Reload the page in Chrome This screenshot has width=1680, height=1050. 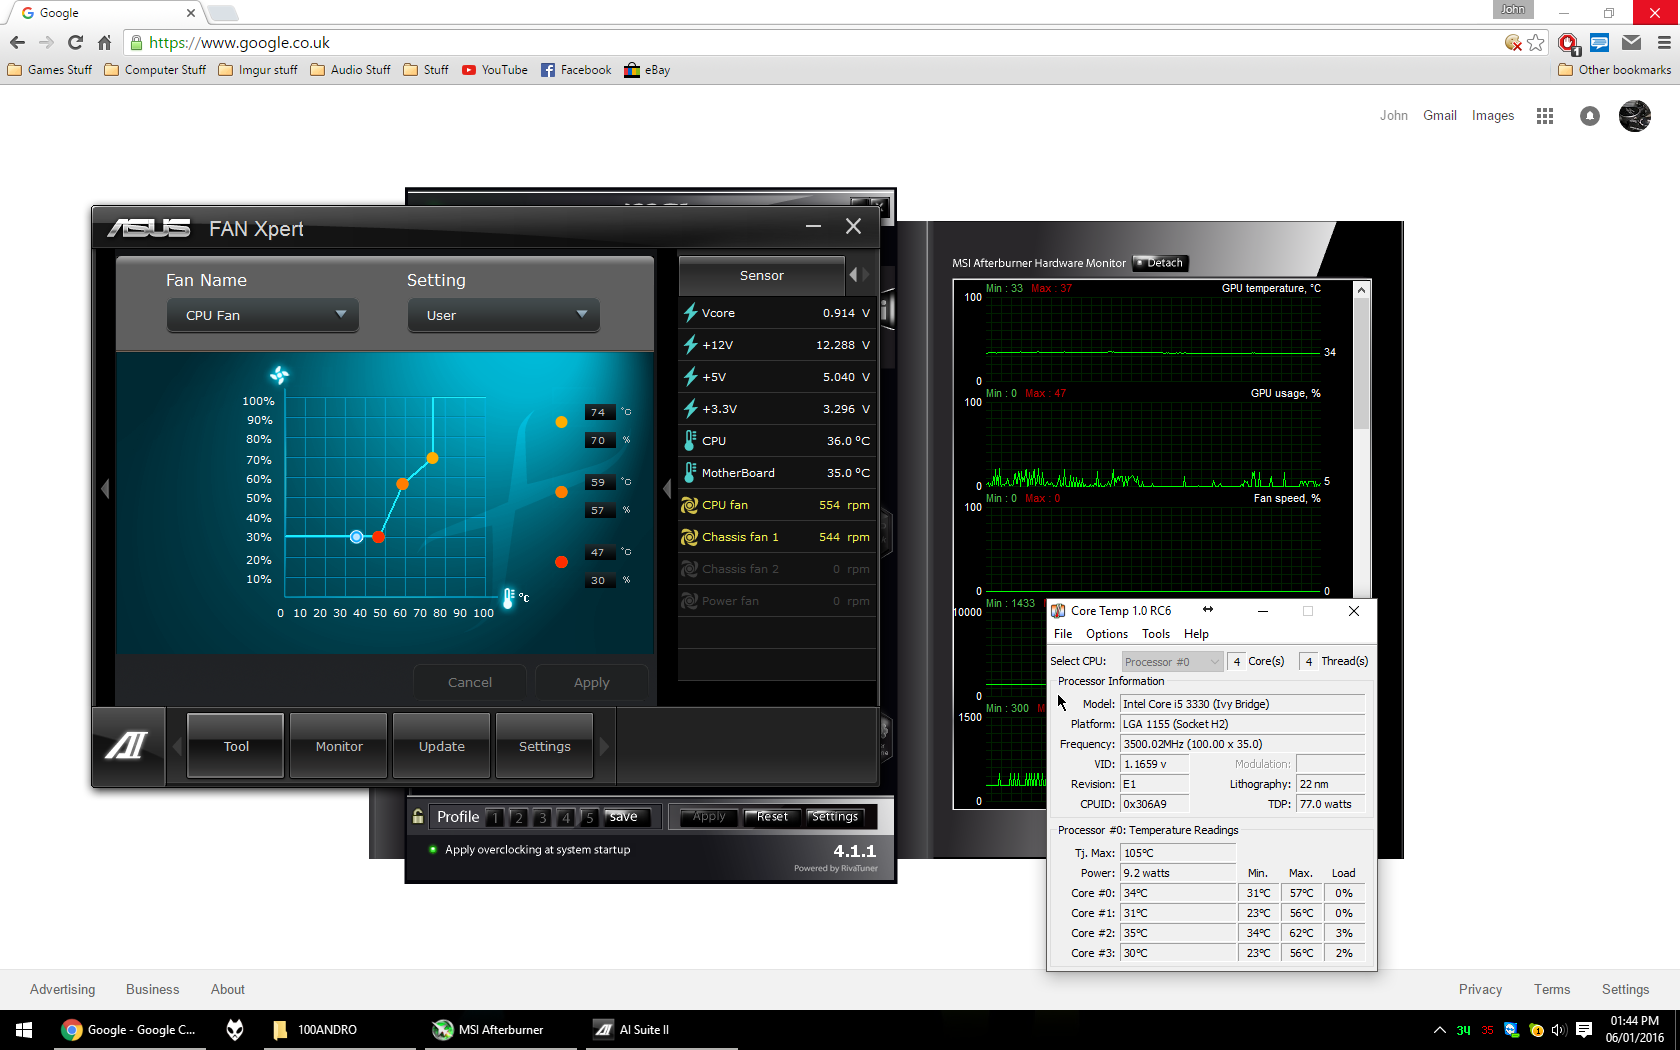(x=75, y=42)
